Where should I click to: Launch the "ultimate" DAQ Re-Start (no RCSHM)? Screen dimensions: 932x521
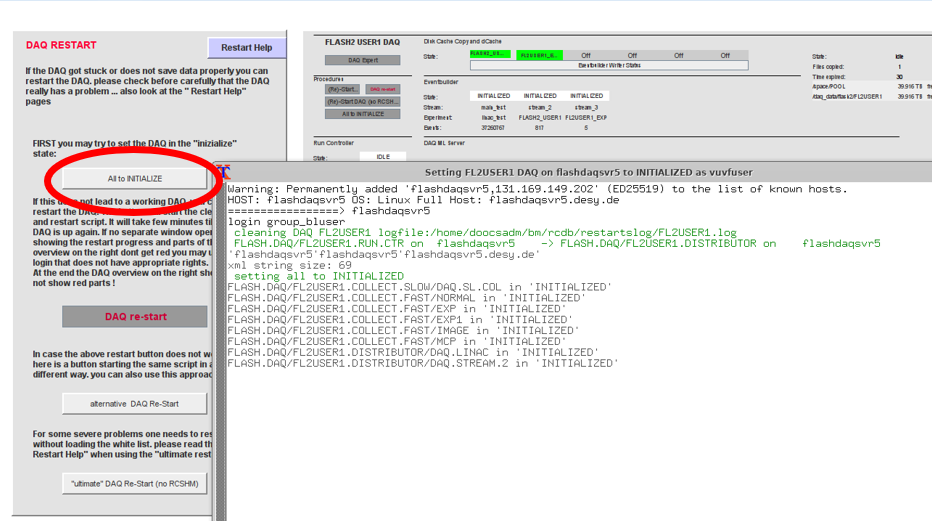[134, 483]
